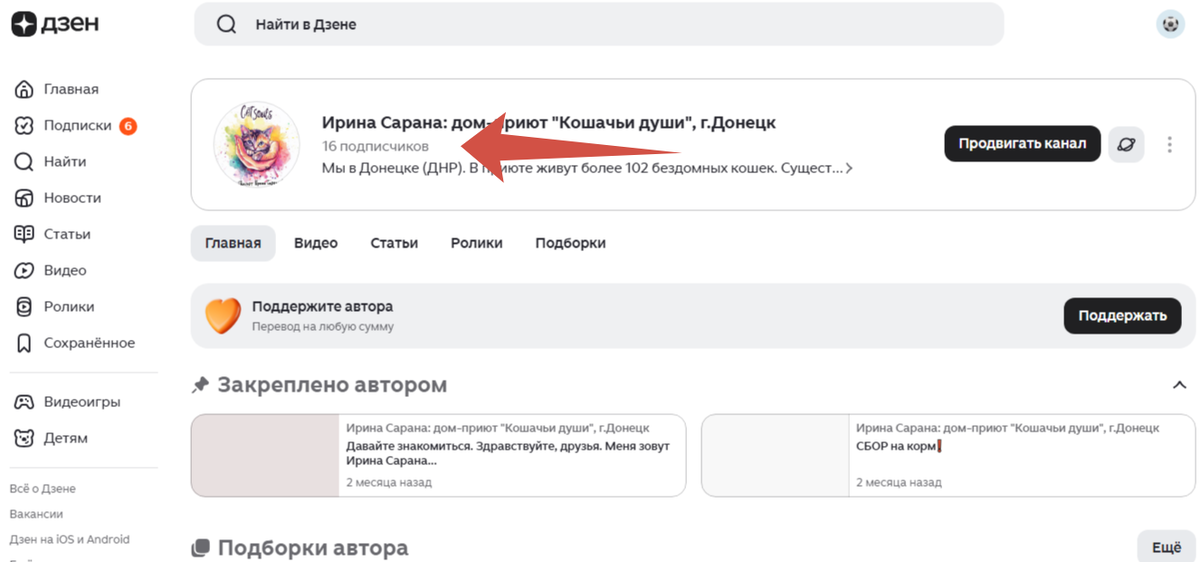Open the Дзен на iOS и Android link

(70, 539)
